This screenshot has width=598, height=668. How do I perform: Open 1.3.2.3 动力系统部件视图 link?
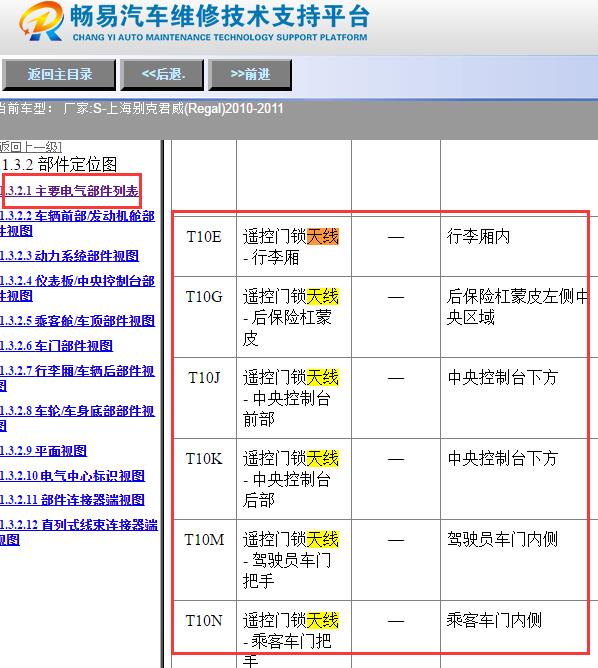point(69,256)
